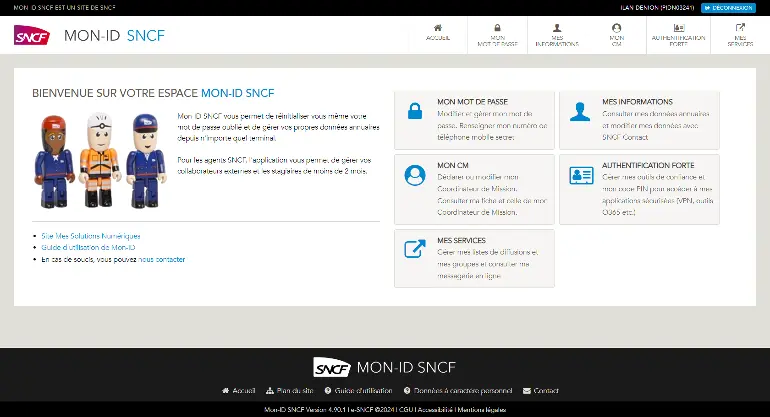Click the nous contacter link
The height and width of the screenshot is (417, 770).
click(x=162, y=259)
